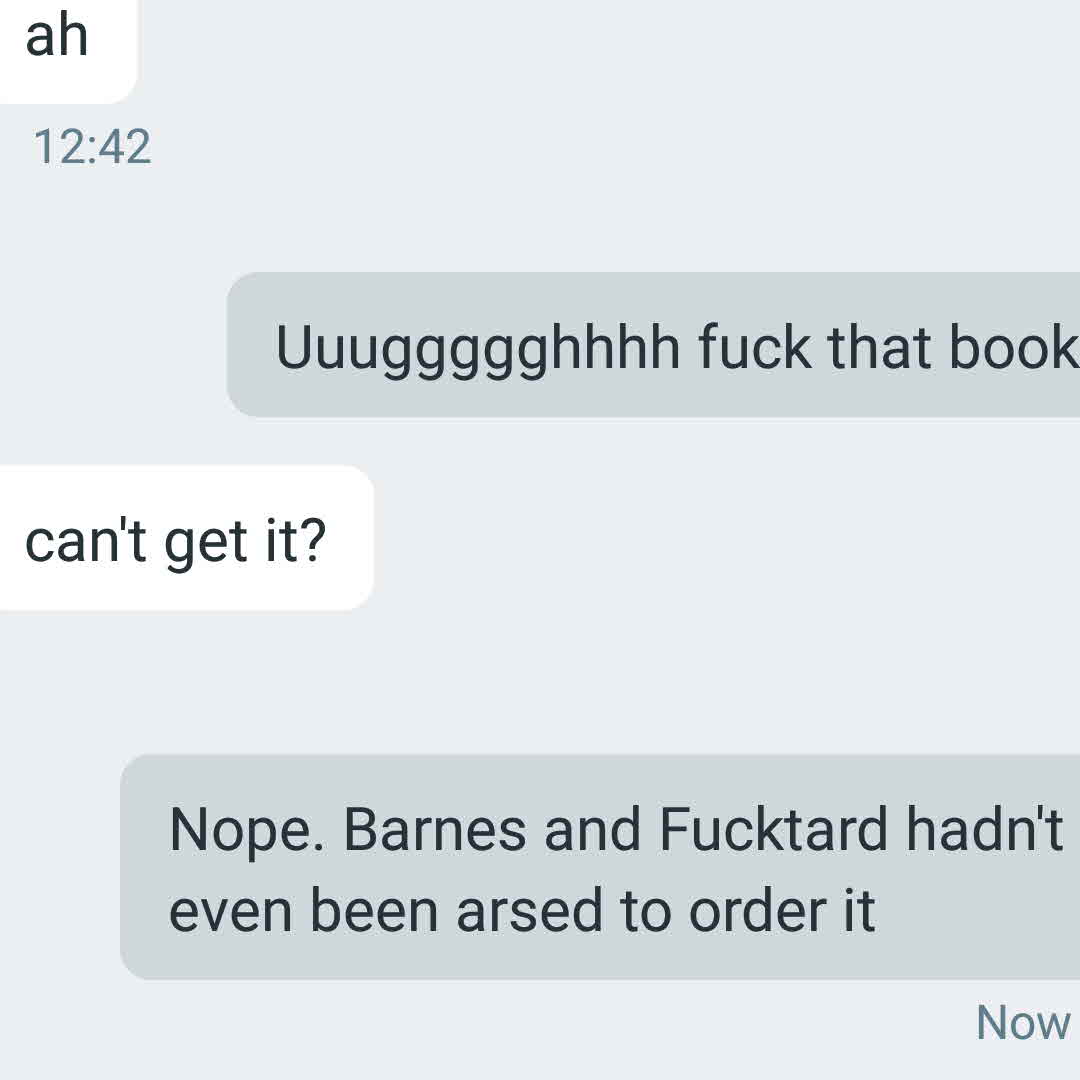This screenshot has width=1080, height=1080.
Task: Tap the "can't get it?" message bubble
Action: click(x=186, y=538)
